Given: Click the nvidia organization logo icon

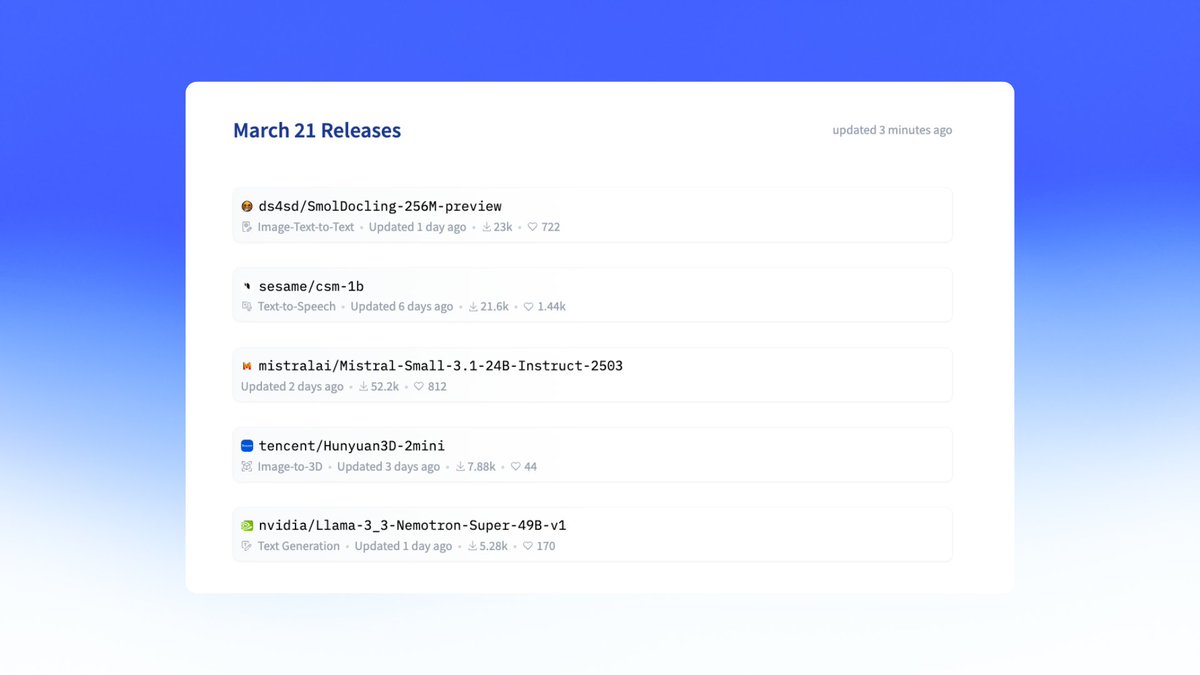Looking at the screenshot, I should (x=247, y=525).
